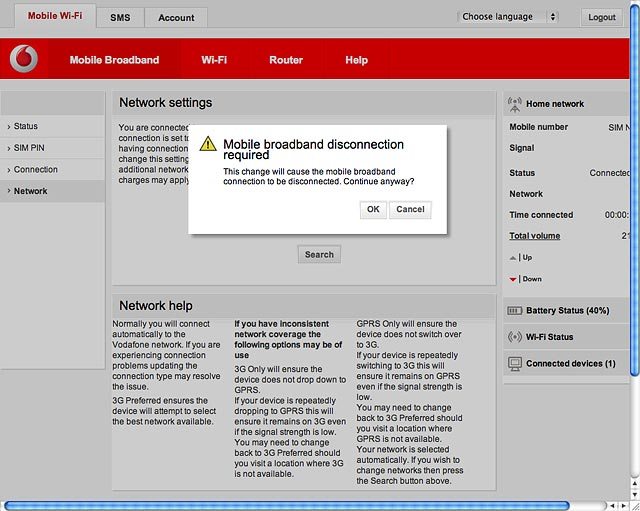Click the Signal label
Image resolution: width=640 pixels, height=511 pixels.
[x=522, y=148]
